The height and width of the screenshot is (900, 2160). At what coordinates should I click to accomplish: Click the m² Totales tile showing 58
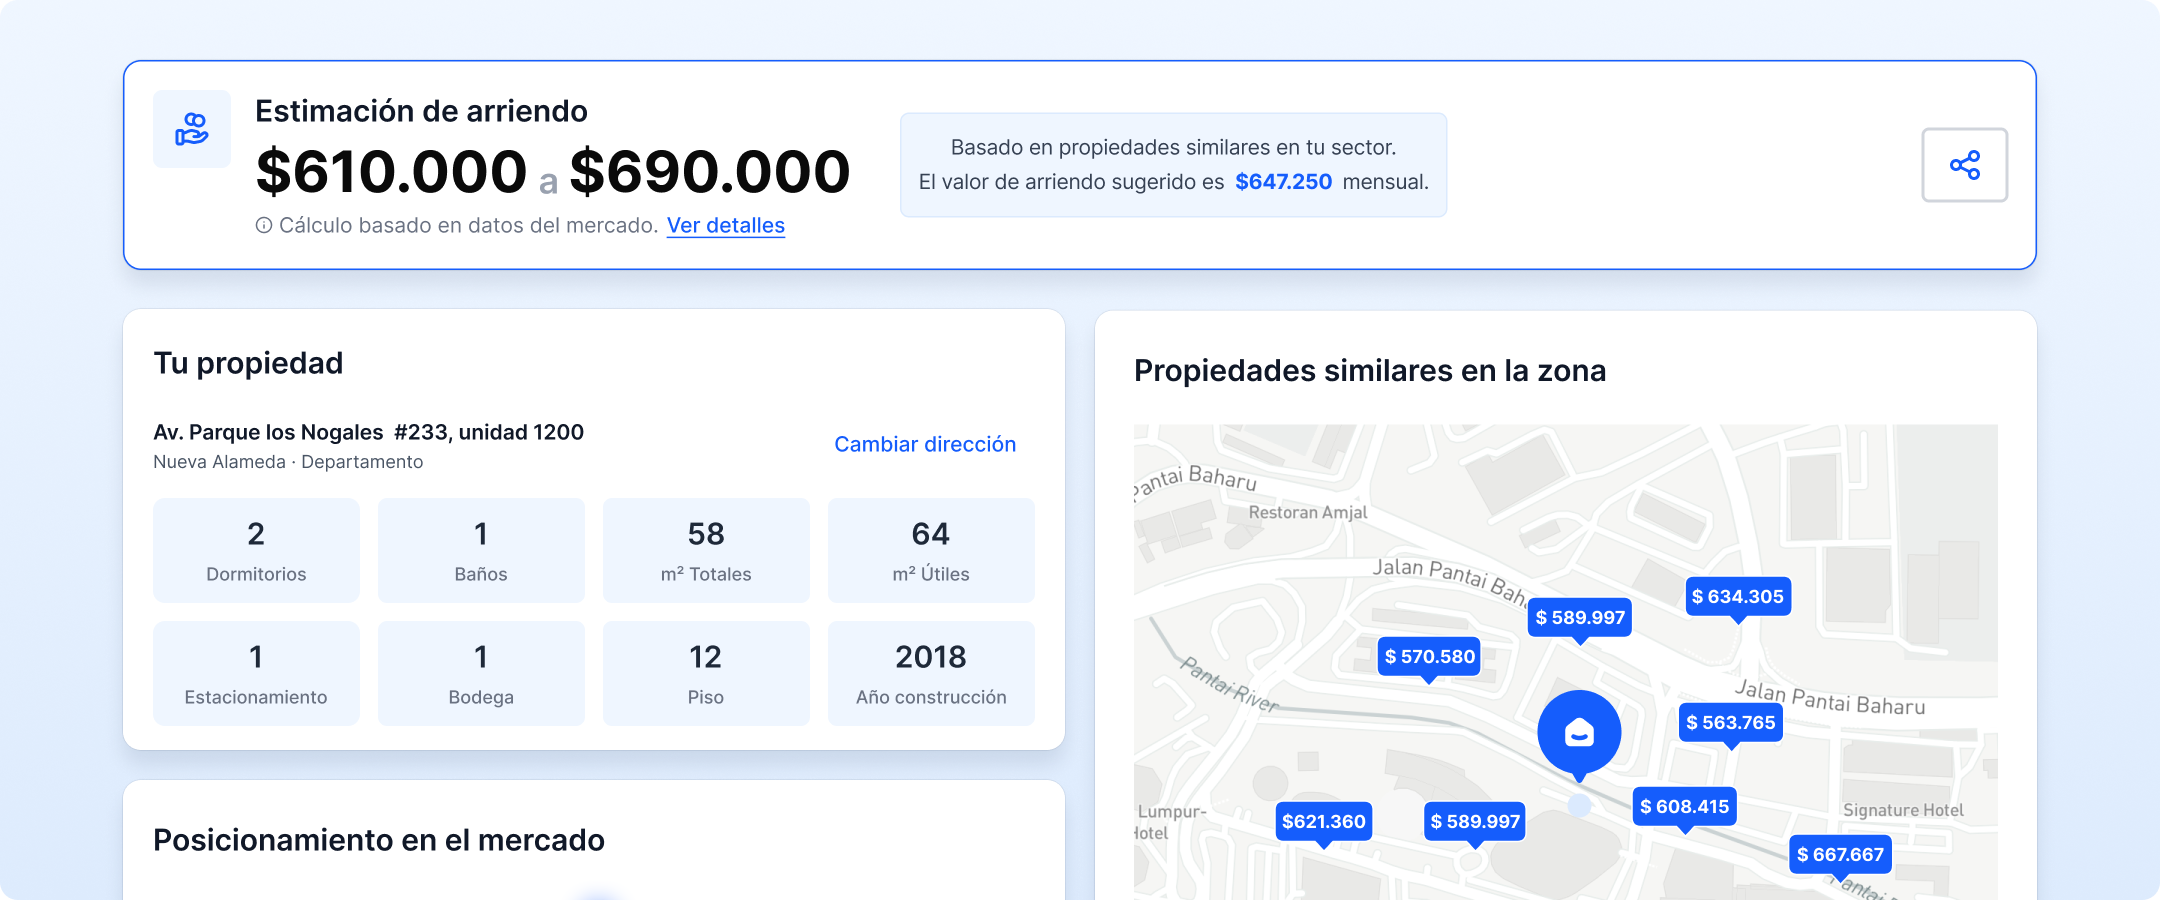coord(705,550)
